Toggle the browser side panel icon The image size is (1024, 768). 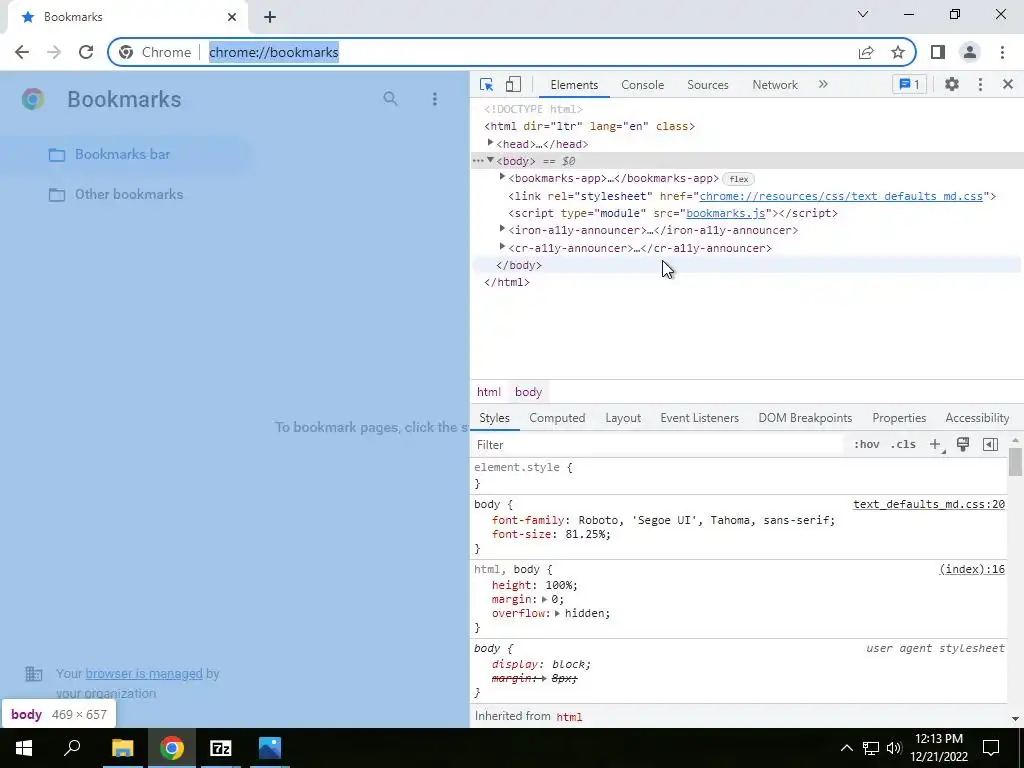[938, 52]
